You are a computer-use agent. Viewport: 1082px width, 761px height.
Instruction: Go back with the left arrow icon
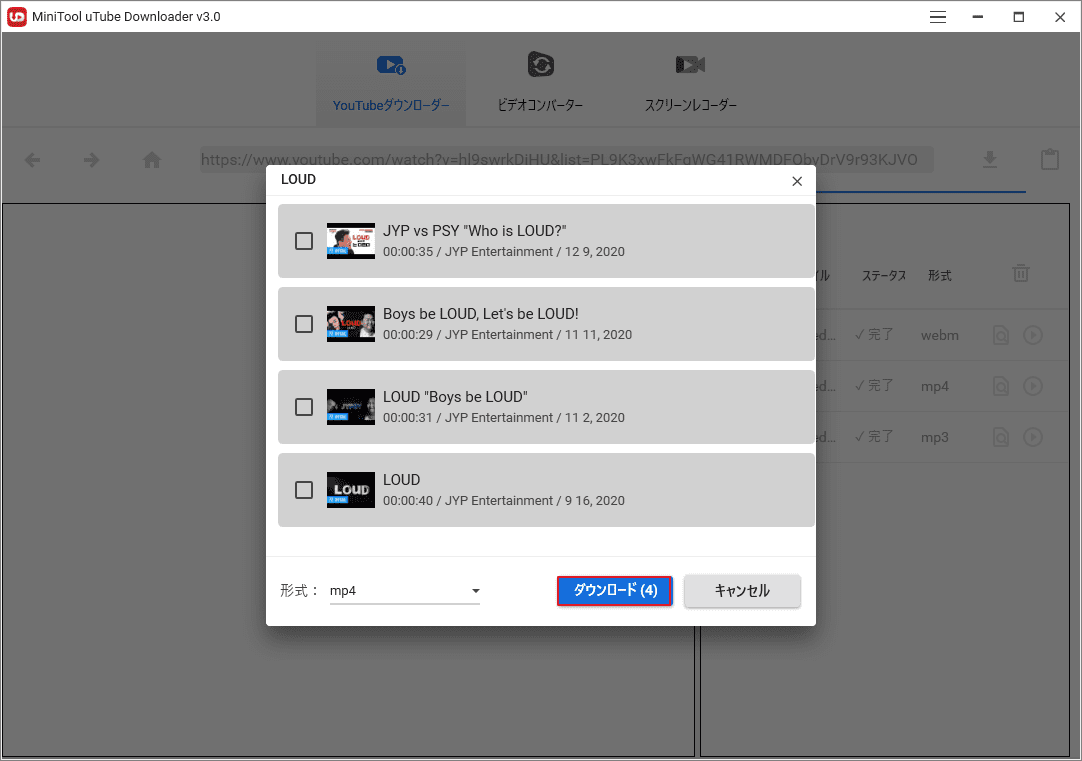[32, 160]
